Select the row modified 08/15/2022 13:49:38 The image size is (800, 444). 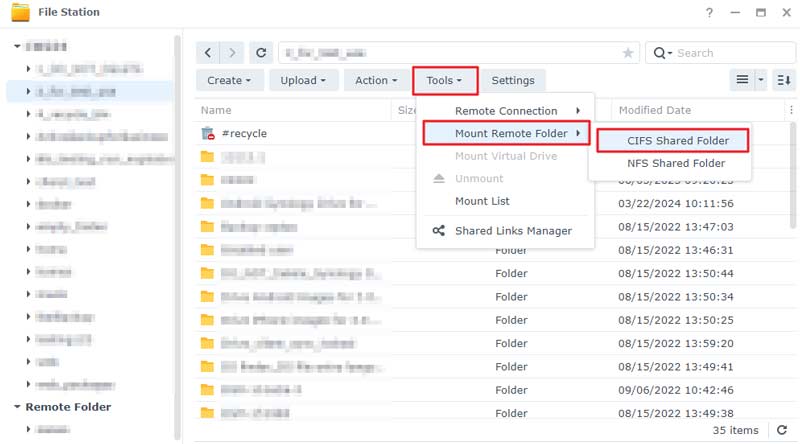pyautogui.click(x=492, y=413)
